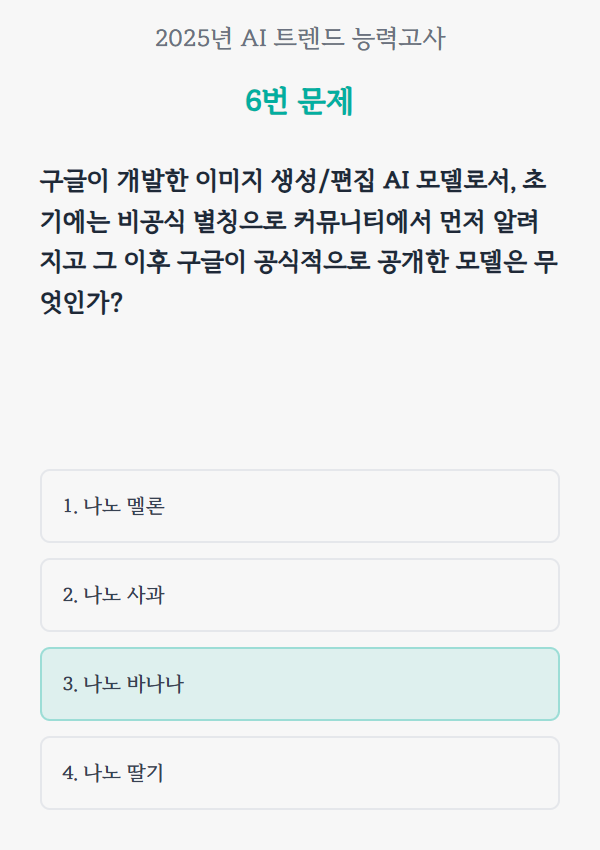Click the word 멜론 in option one
600x850 pixels.
point(146,507)
